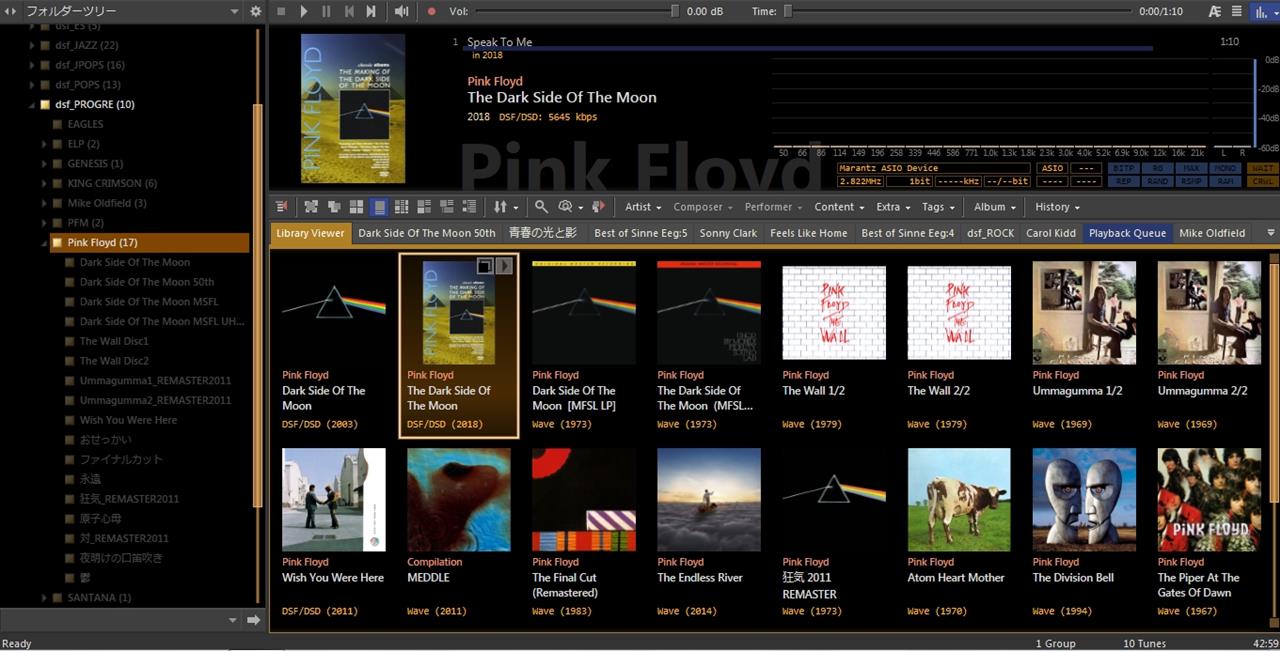
Task: Select the first puzzle-piece view icon
Action: (x=311, y=207)
